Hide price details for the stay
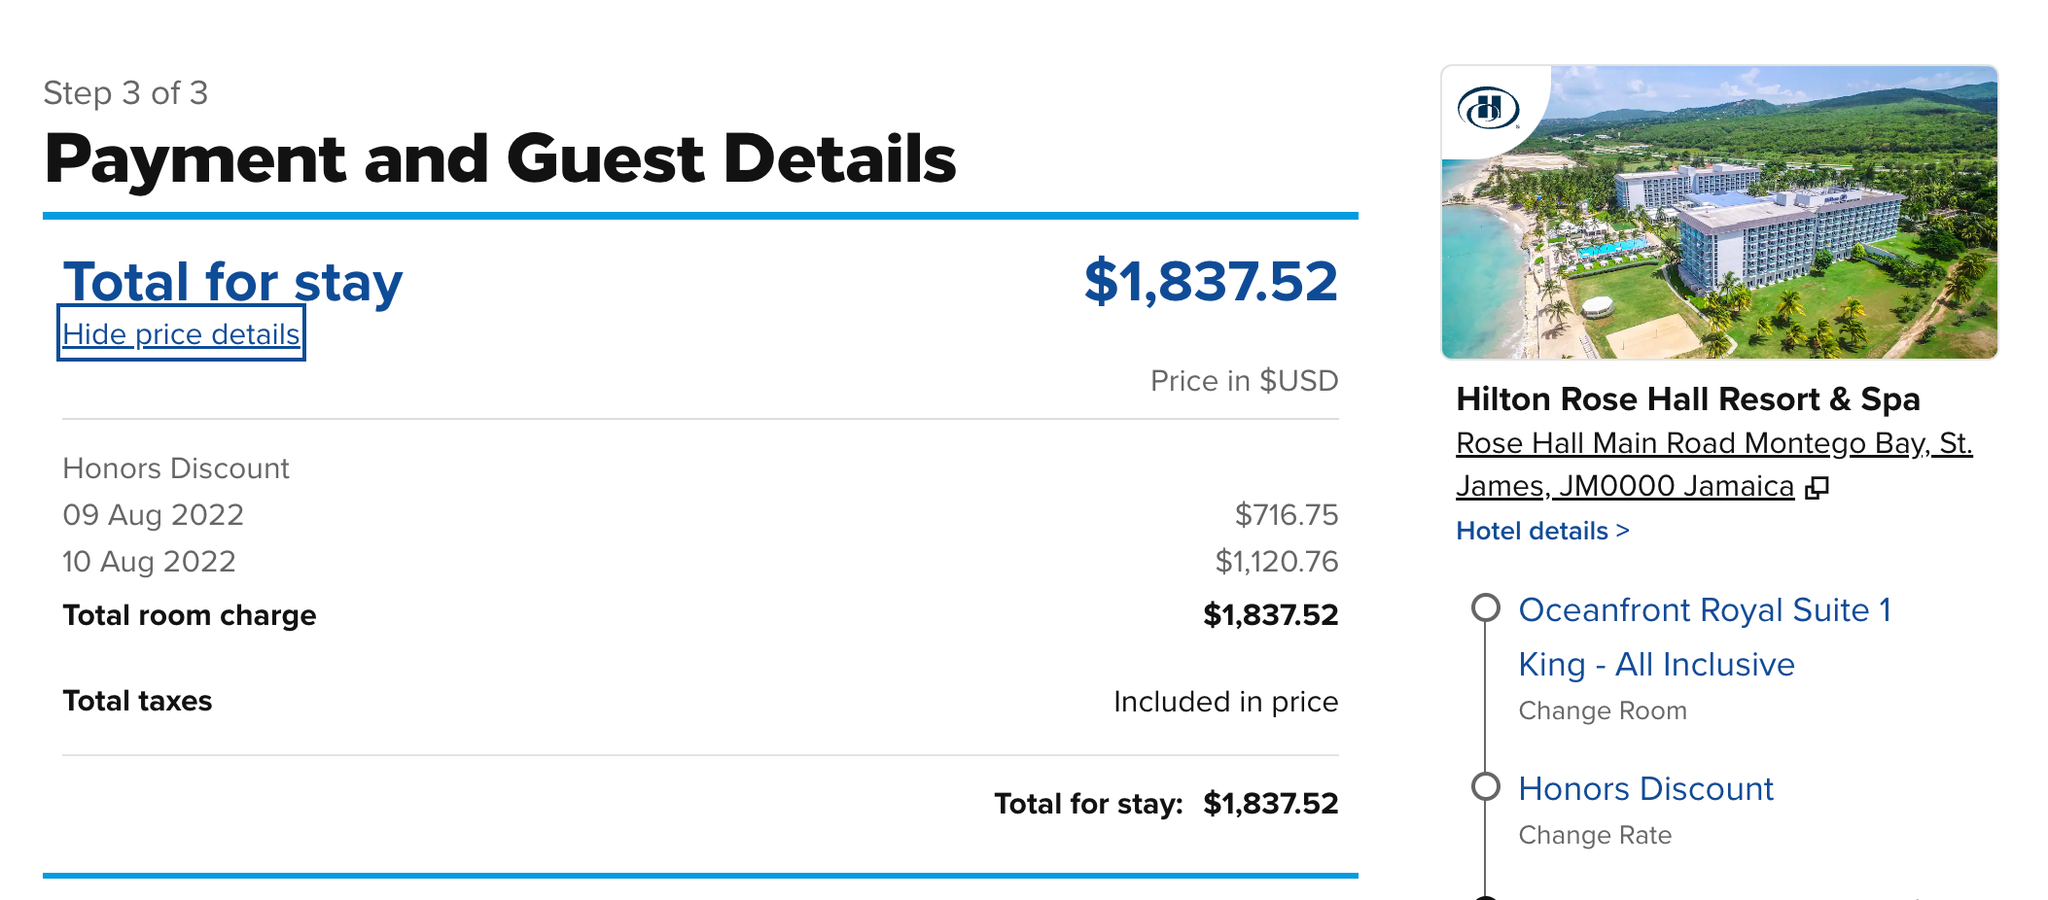The image size is (2048, 900). tap(181, 334)
